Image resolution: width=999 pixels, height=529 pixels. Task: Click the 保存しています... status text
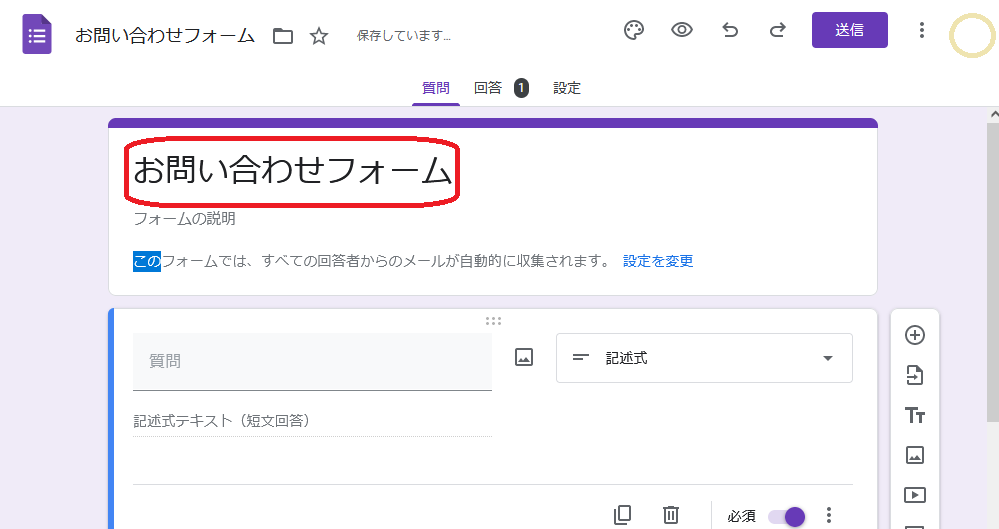pyautogui.click(x=404, y=36)
